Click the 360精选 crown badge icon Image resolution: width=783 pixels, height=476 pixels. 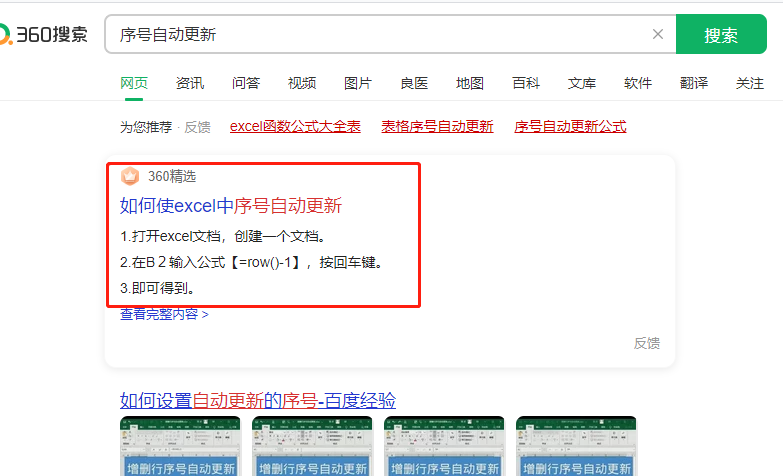tap(130, 176)
